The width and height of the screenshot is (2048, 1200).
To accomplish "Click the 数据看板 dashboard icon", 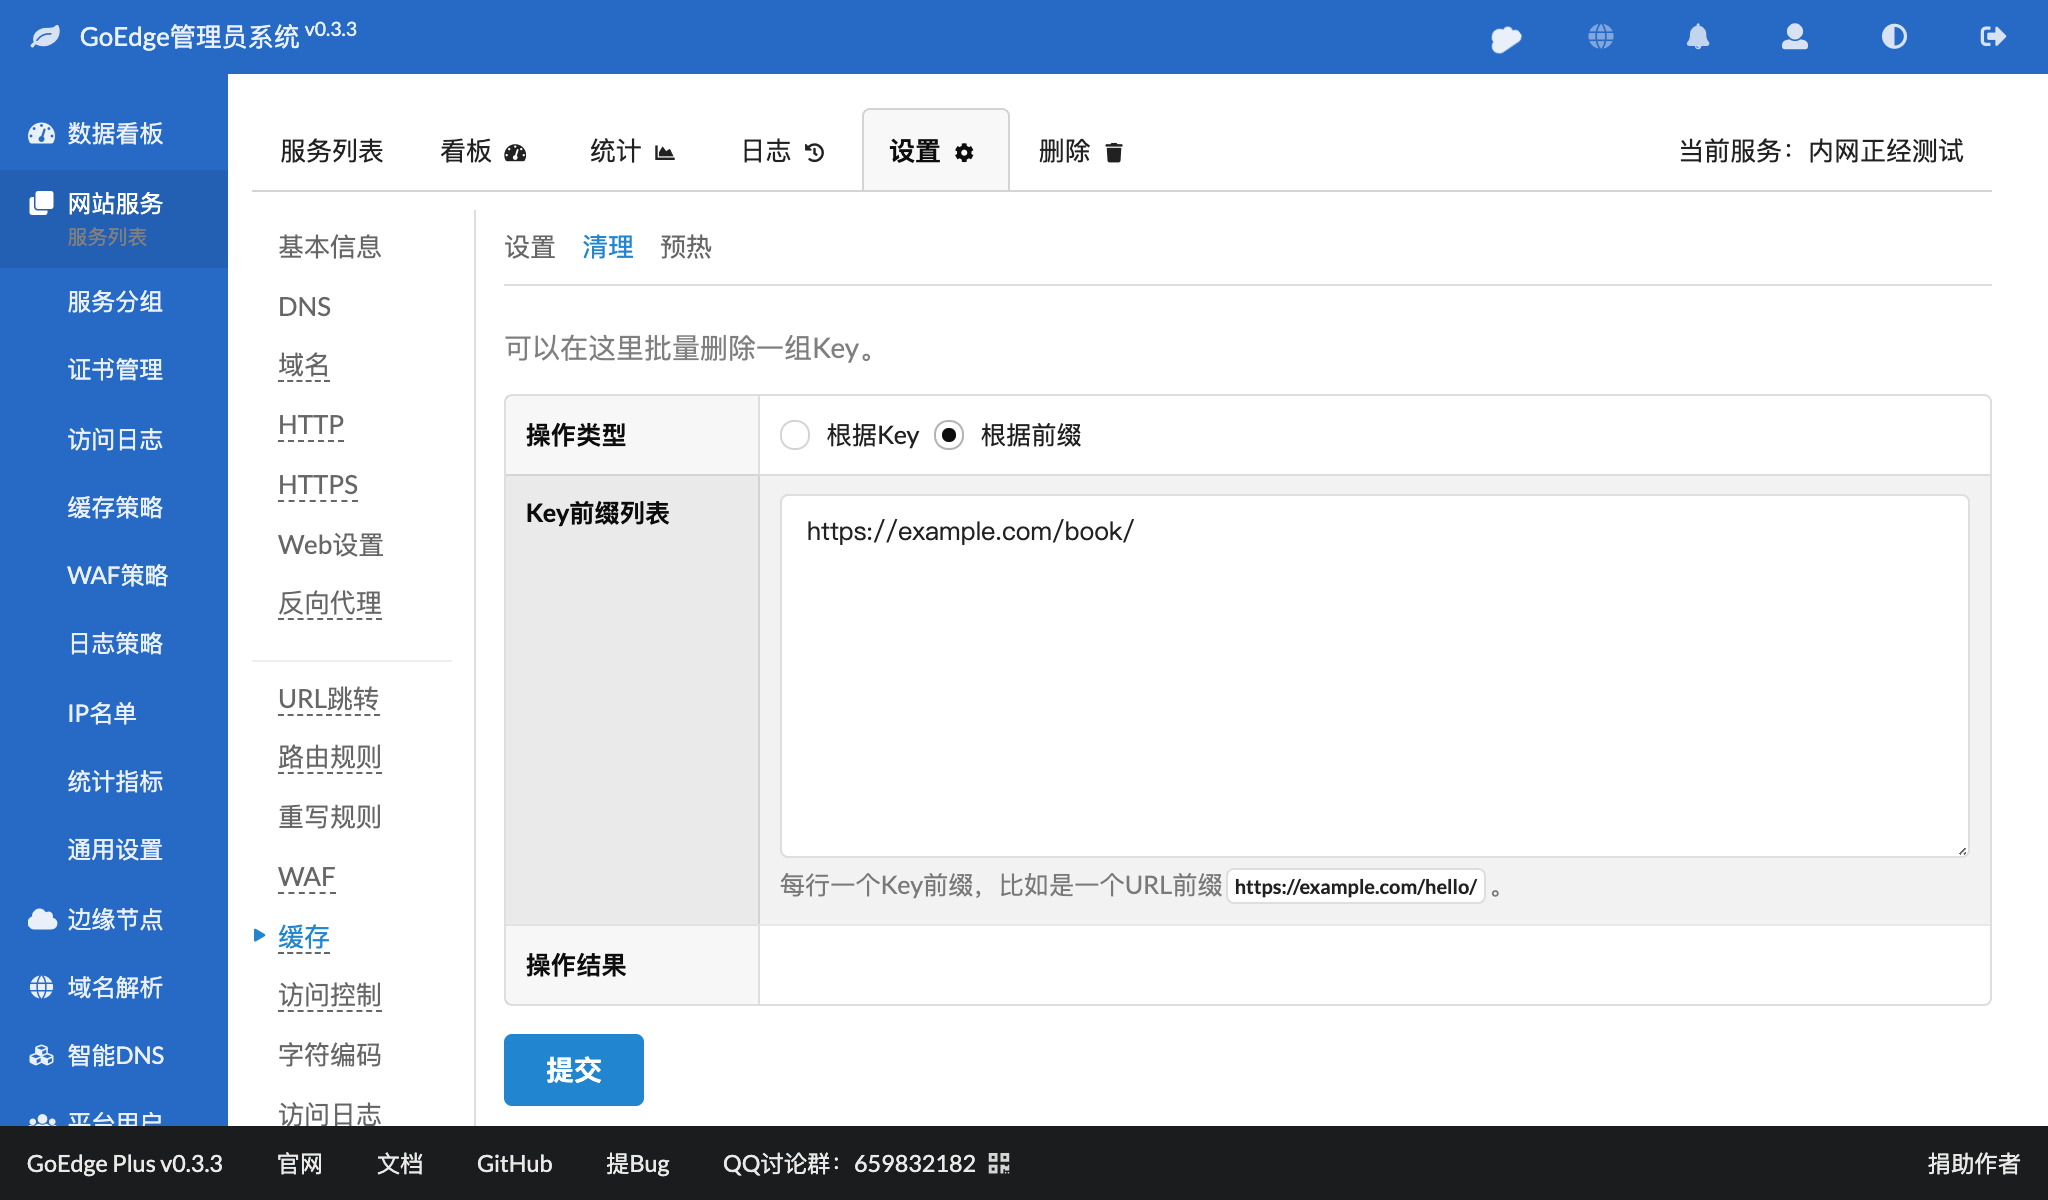I will (41, 133).
